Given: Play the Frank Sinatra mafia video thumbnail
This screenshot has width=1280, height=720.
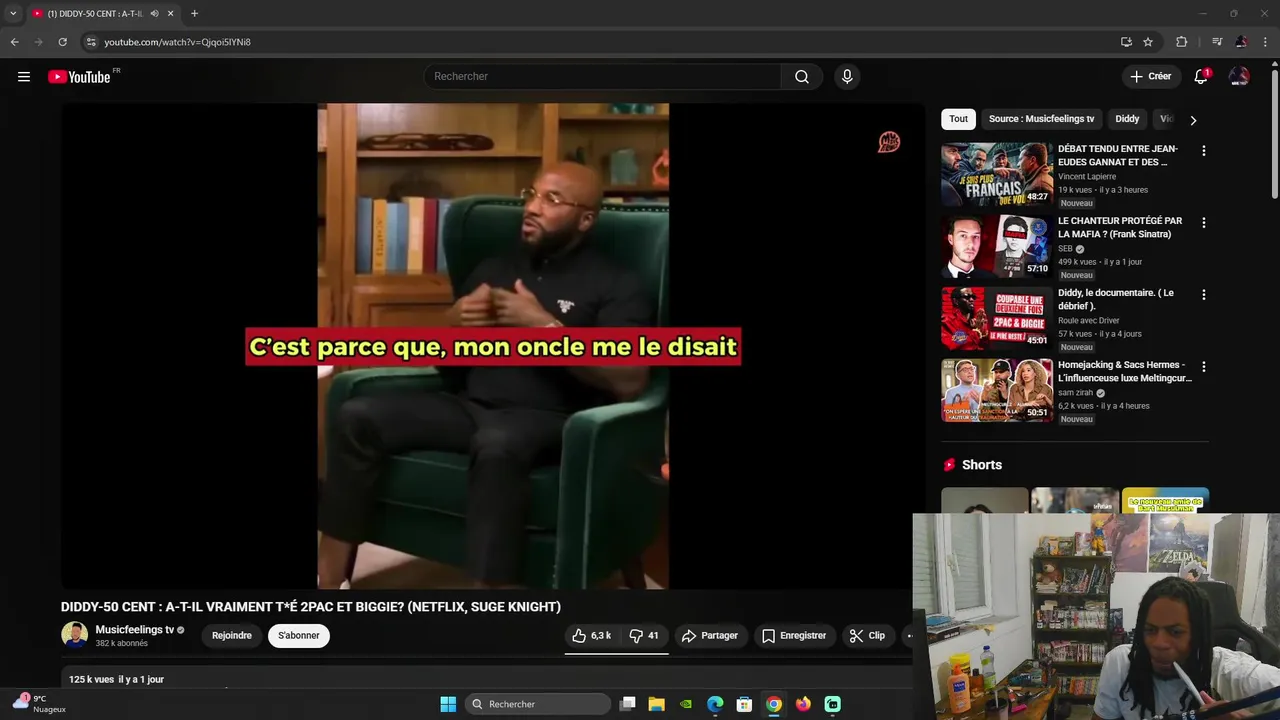Looking at the screenshot, I should [997, 246].
